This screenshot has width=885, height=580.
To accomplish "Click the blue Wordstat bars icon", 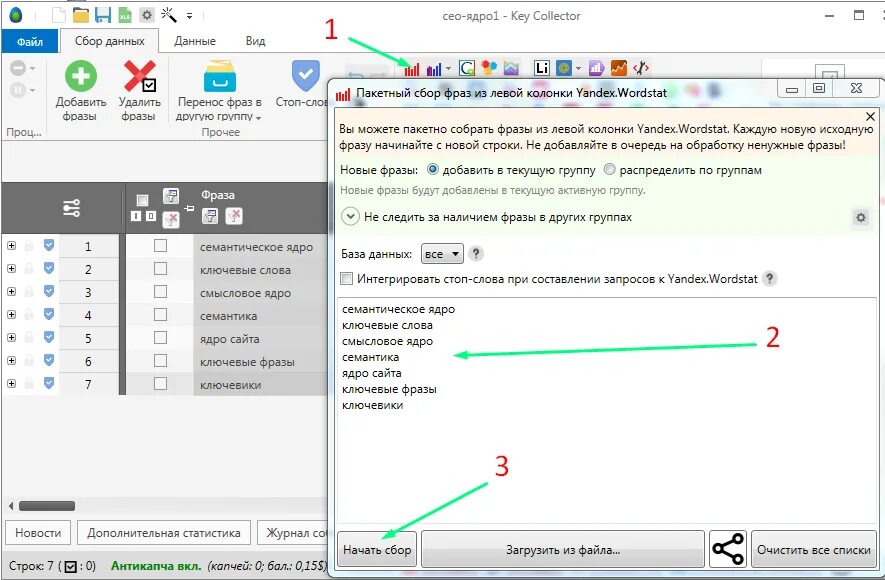I will 433,69.
